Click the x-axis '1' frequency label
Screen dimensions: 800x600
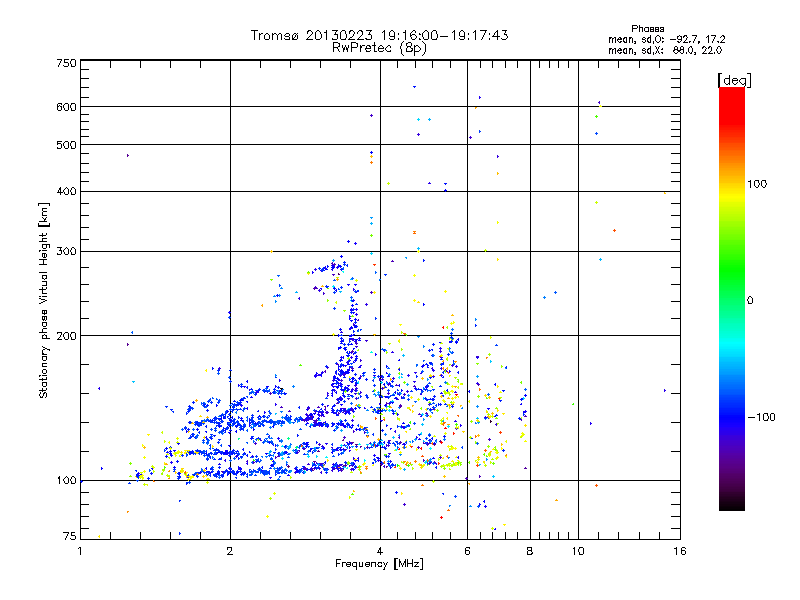[80, 551]
